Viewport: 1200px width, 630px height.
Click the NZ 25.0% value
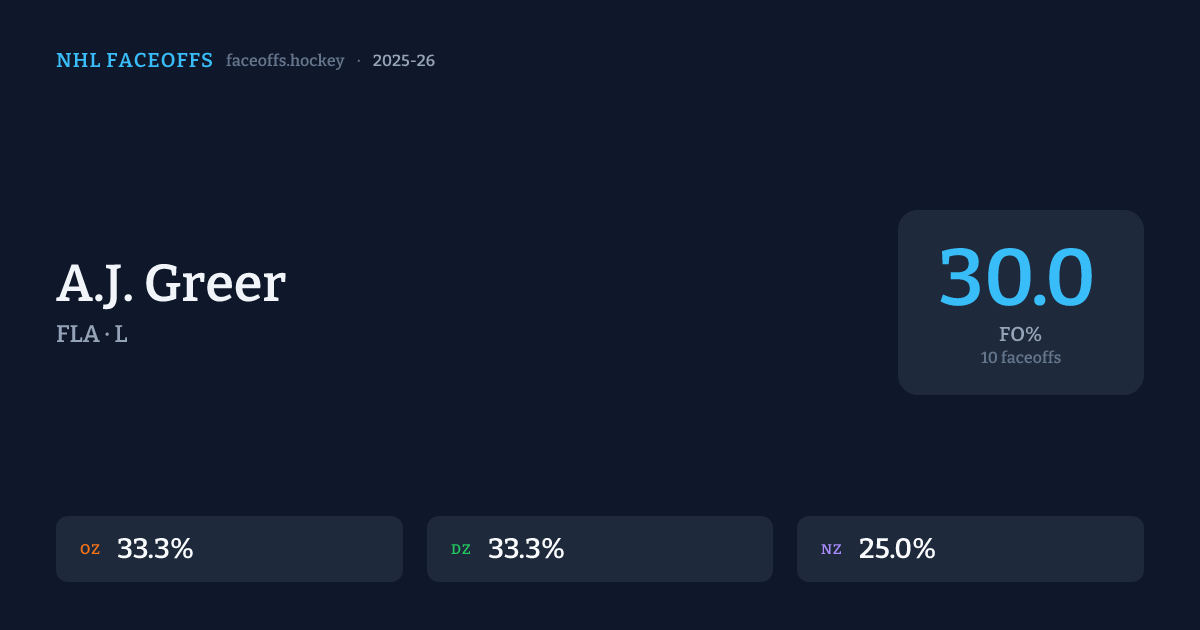(x=897, y=549)
